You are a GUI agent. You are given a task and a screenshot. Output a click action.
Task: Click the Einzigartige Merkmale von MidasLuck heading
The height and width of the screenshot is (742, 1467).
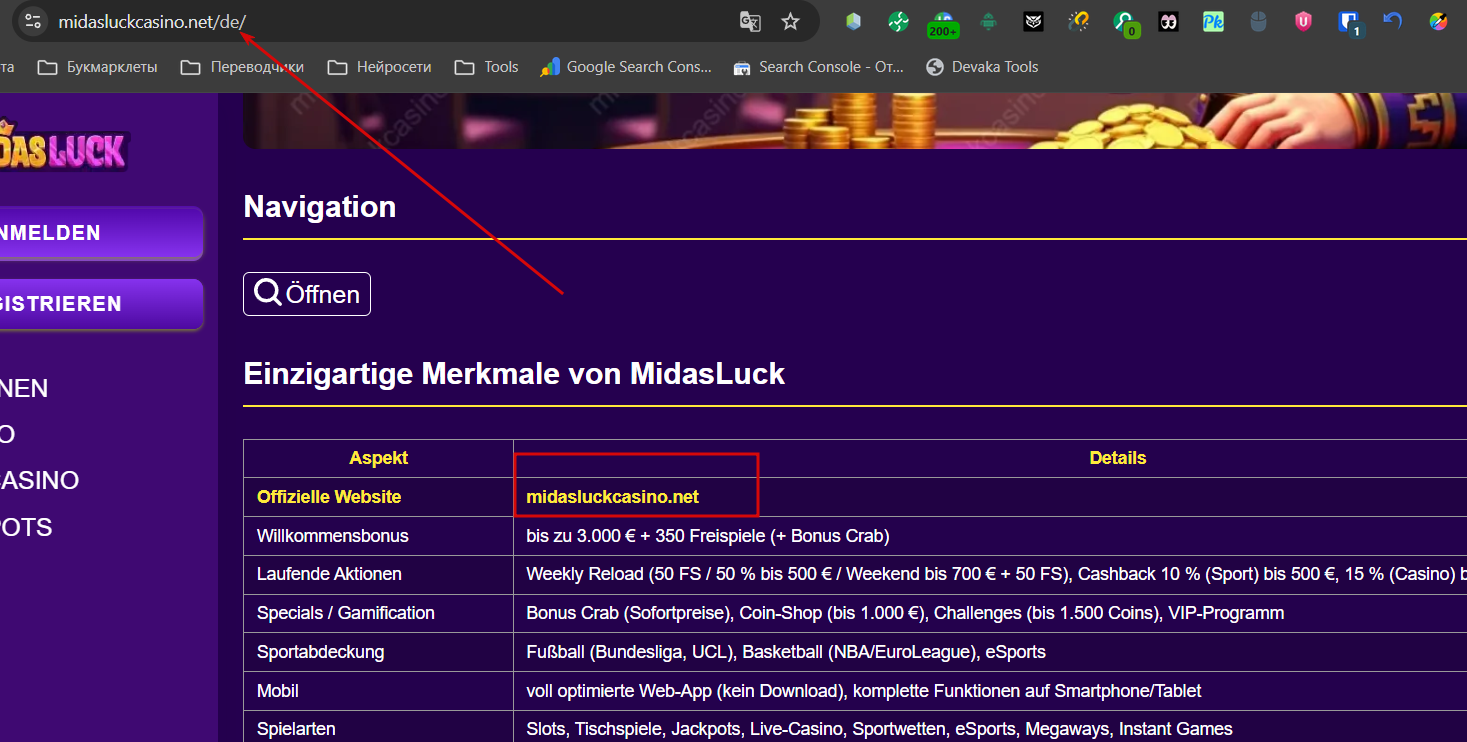pyautogui.click(x=514, y=374)
